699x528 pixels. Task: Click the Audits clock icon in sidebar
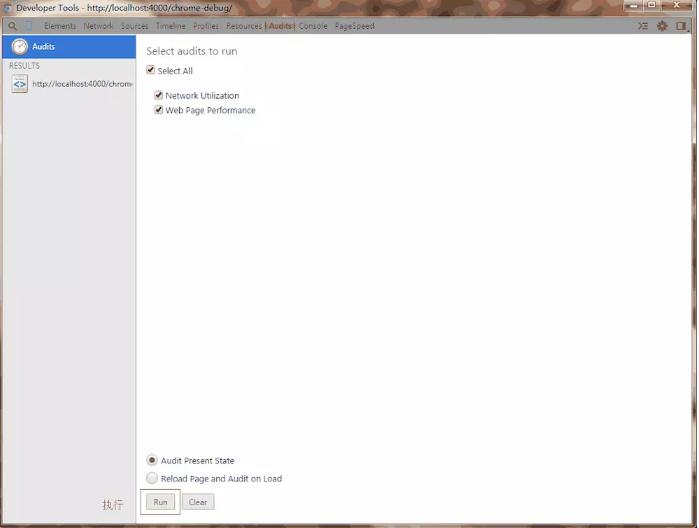[x=19, y=46]
